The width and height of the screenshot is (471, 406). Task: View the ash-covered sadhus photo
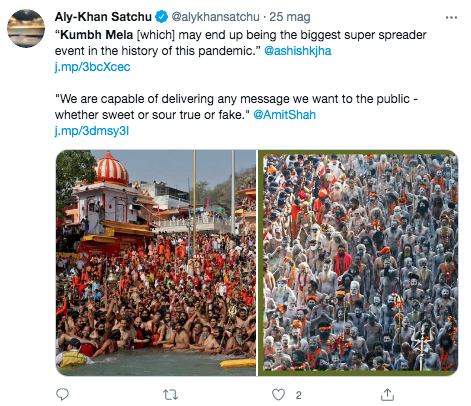(x=358, y=263)
